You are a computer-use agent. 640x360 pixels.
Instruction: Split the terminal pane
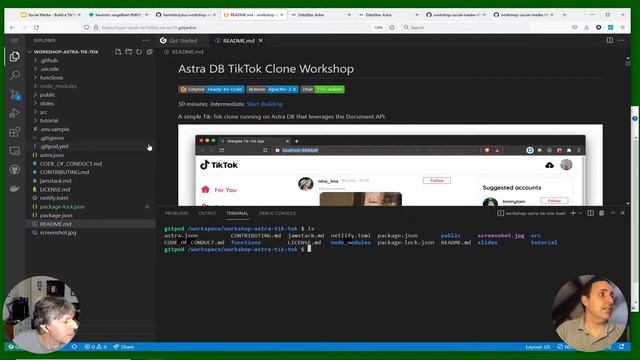coord(590,213)
